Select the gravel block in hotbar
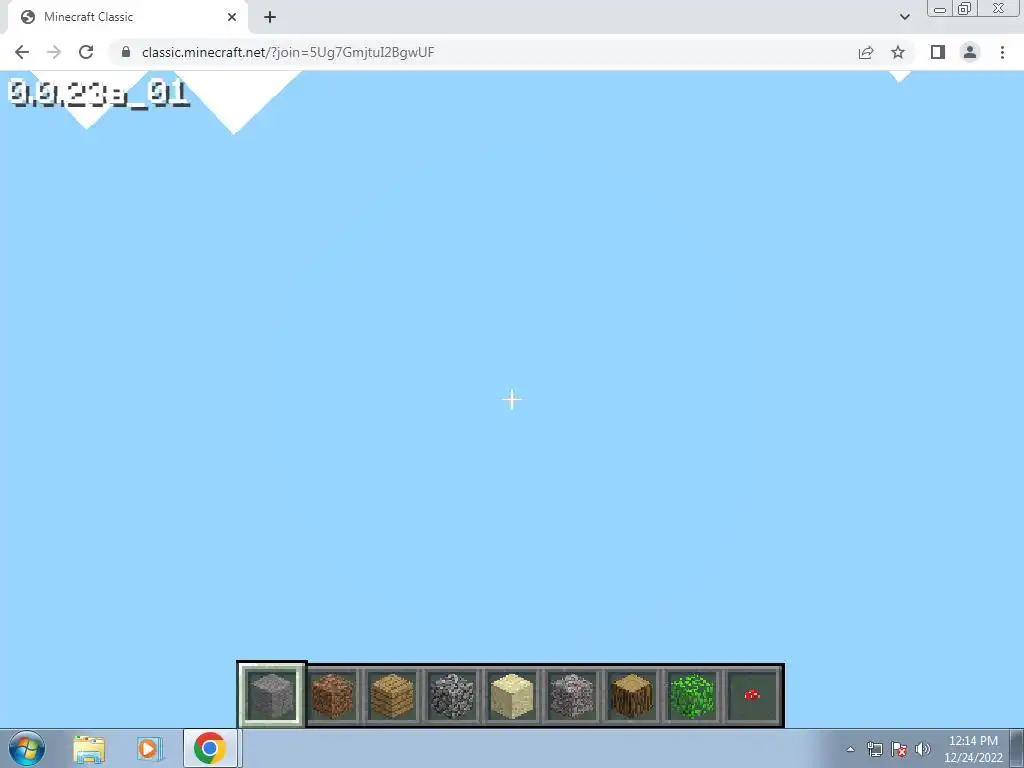Screen dimensions: 1024x768 coord(571,695)
